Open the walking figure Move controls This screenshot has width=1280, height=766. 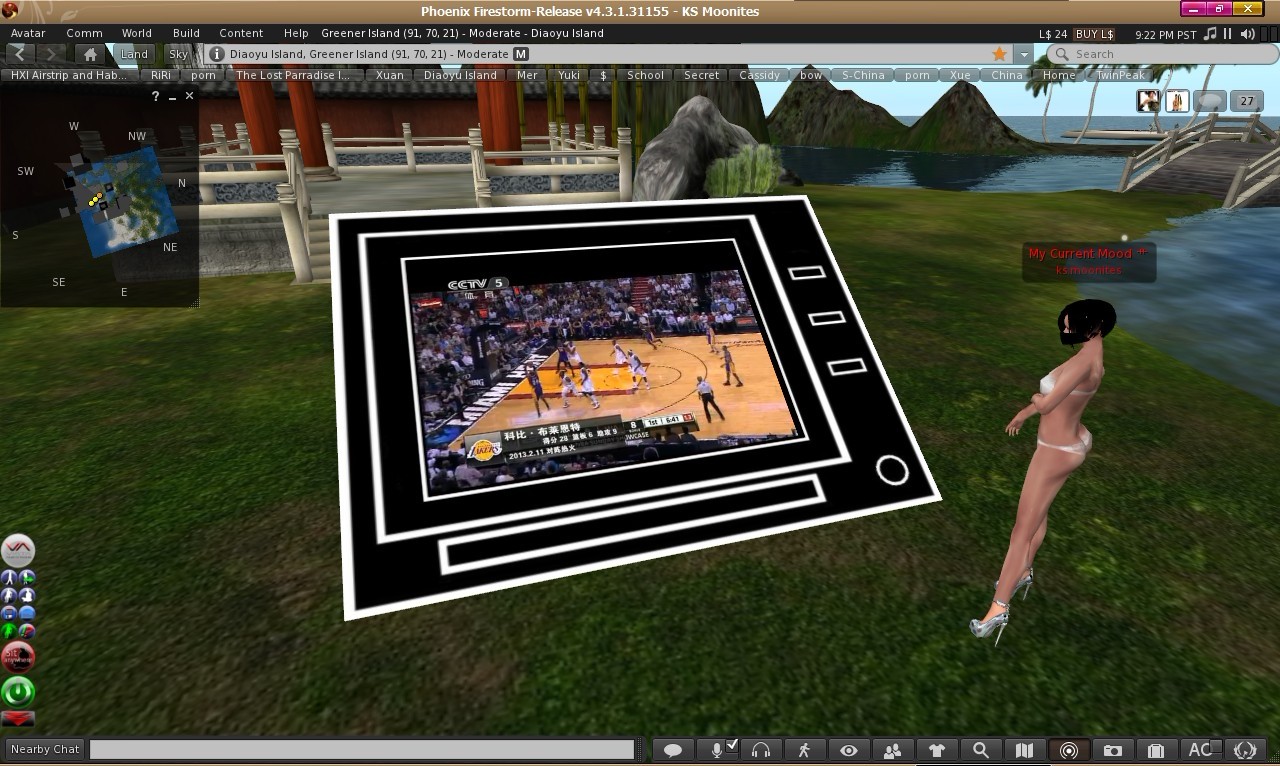804,750
